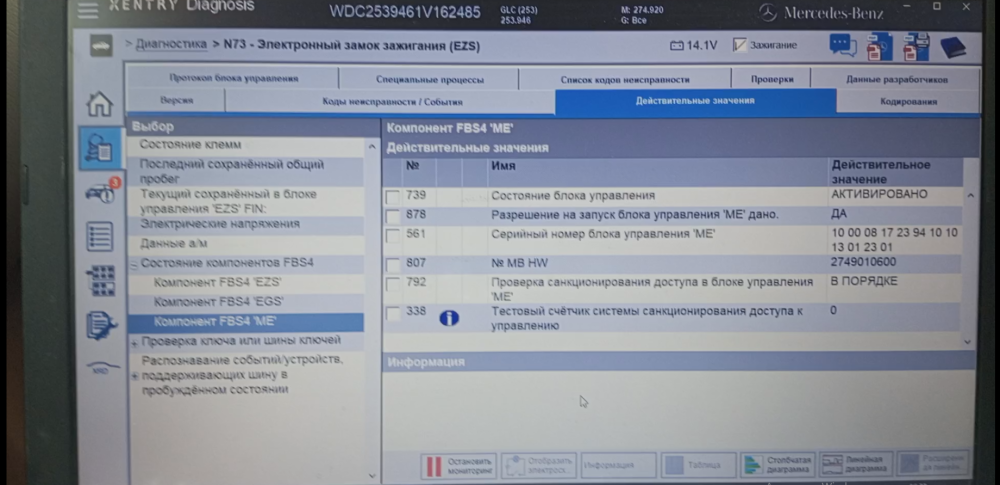The height and width of the screenshot is (485, 1000).
Task: Click Серийный номер блока управления 'ME' row
Action: click(672, 240)
